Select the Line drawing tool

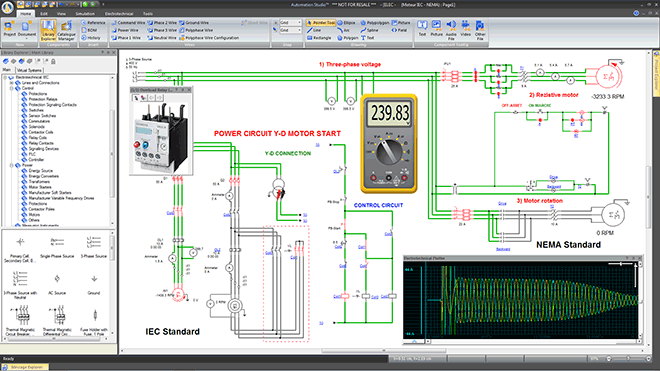point(314,30)
